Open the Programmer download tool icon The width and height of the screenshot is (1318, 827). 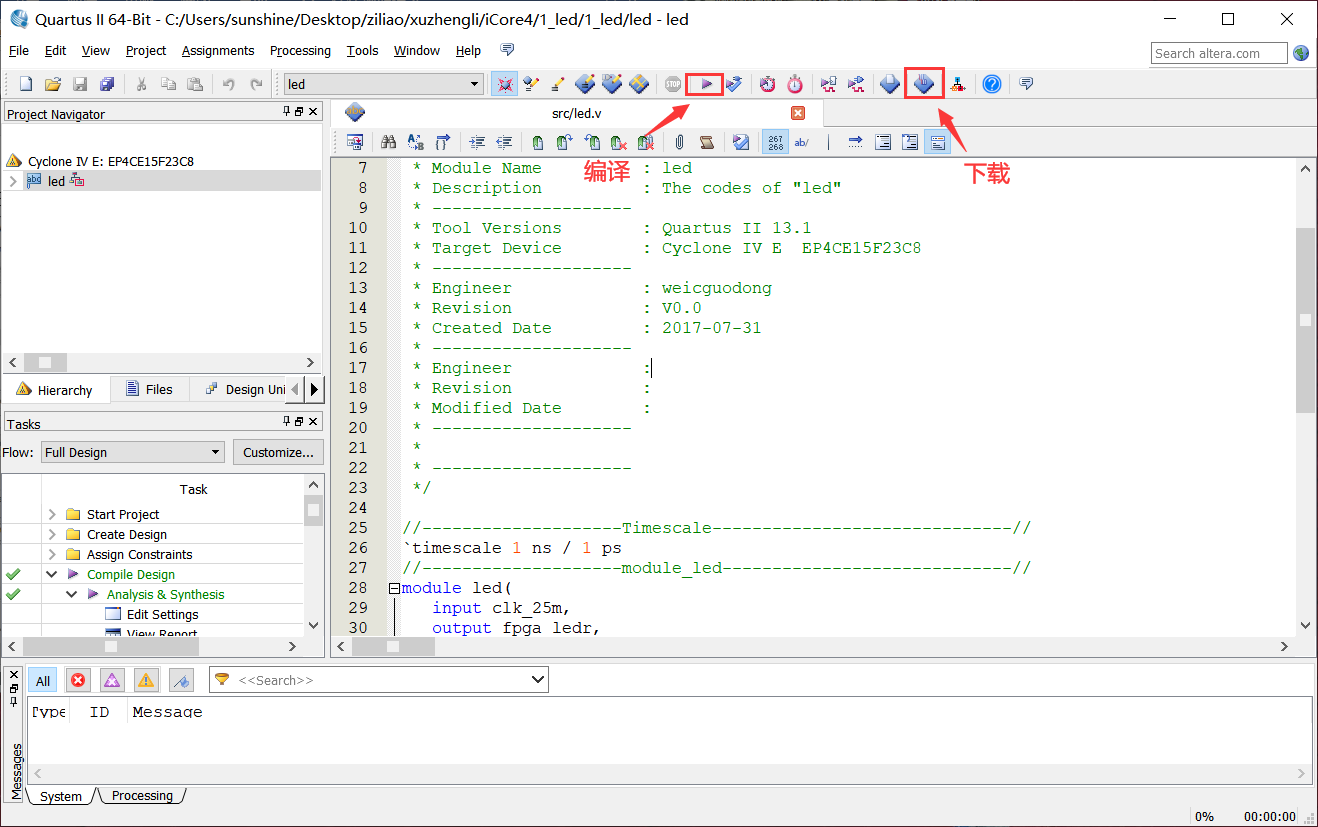coord(924,84)
